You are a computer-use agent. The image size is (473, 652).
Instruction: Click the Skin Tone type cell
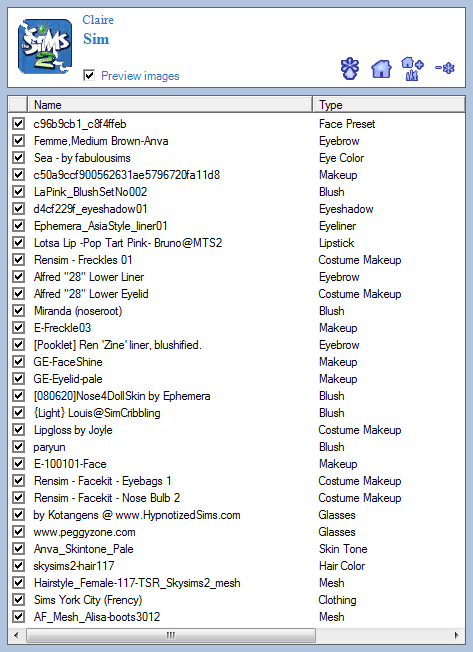343,549
